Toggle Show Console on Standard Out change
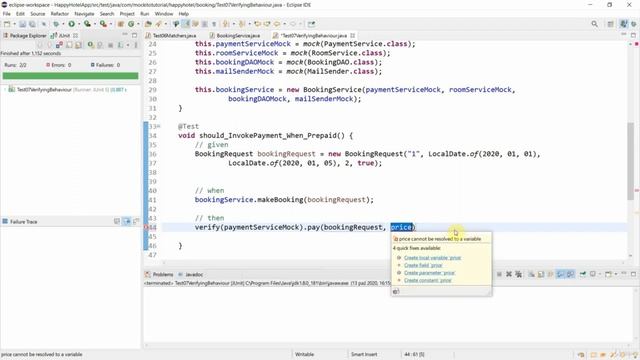The width and height of the screenshot is (640, 360). 560,274
